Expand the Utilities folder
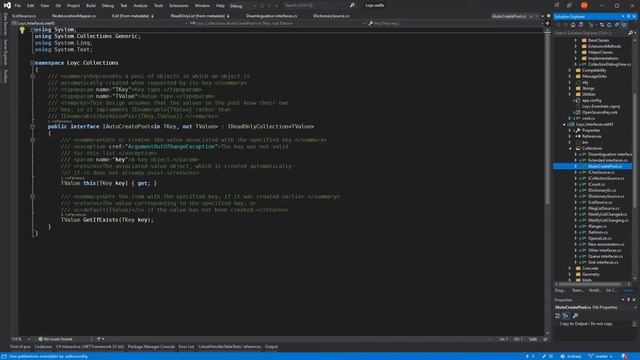The image size is (640, 360). click(570, 94)
